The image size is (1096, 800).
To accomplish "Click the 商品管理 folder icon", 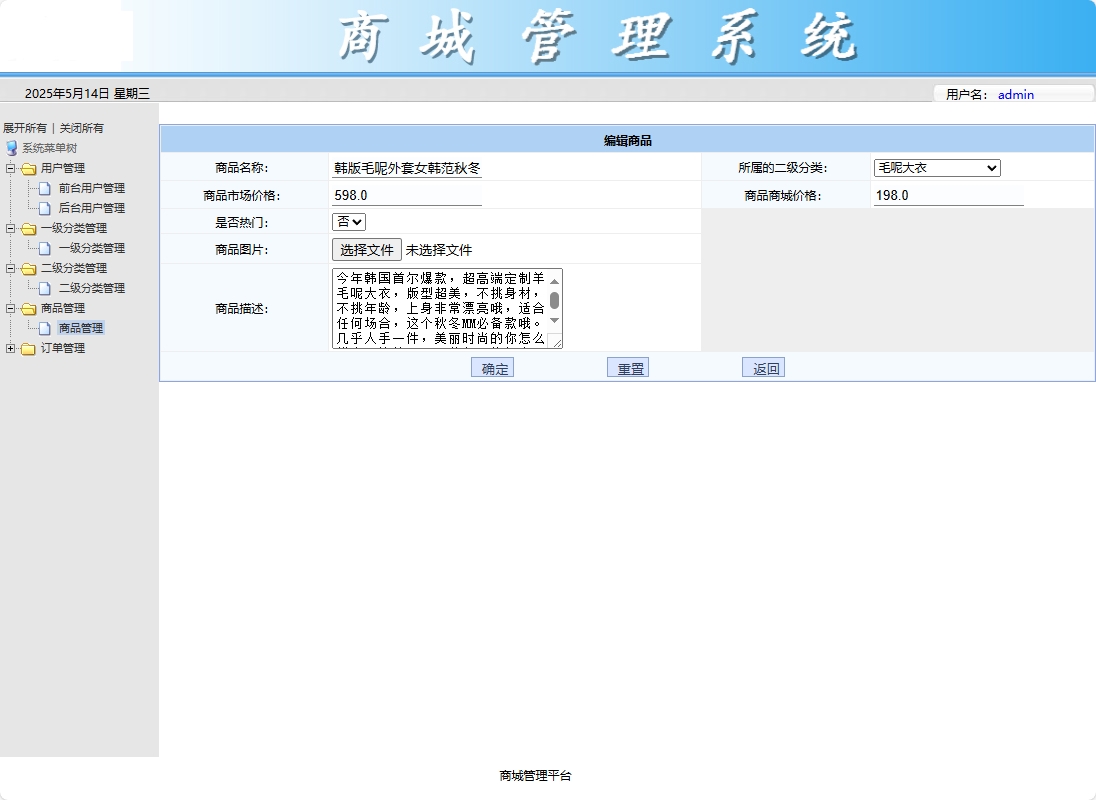I will (29, 307).
